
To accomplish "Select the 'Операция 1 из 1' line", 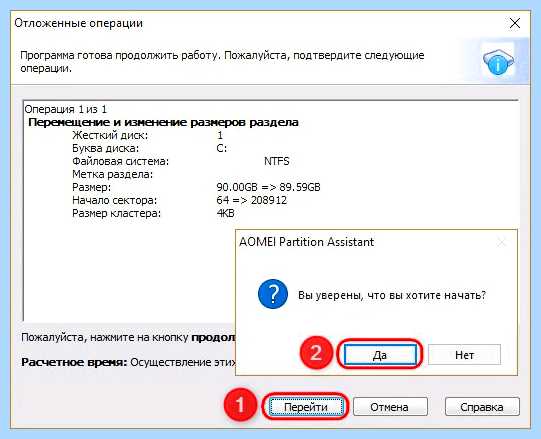I will point(66,109).
